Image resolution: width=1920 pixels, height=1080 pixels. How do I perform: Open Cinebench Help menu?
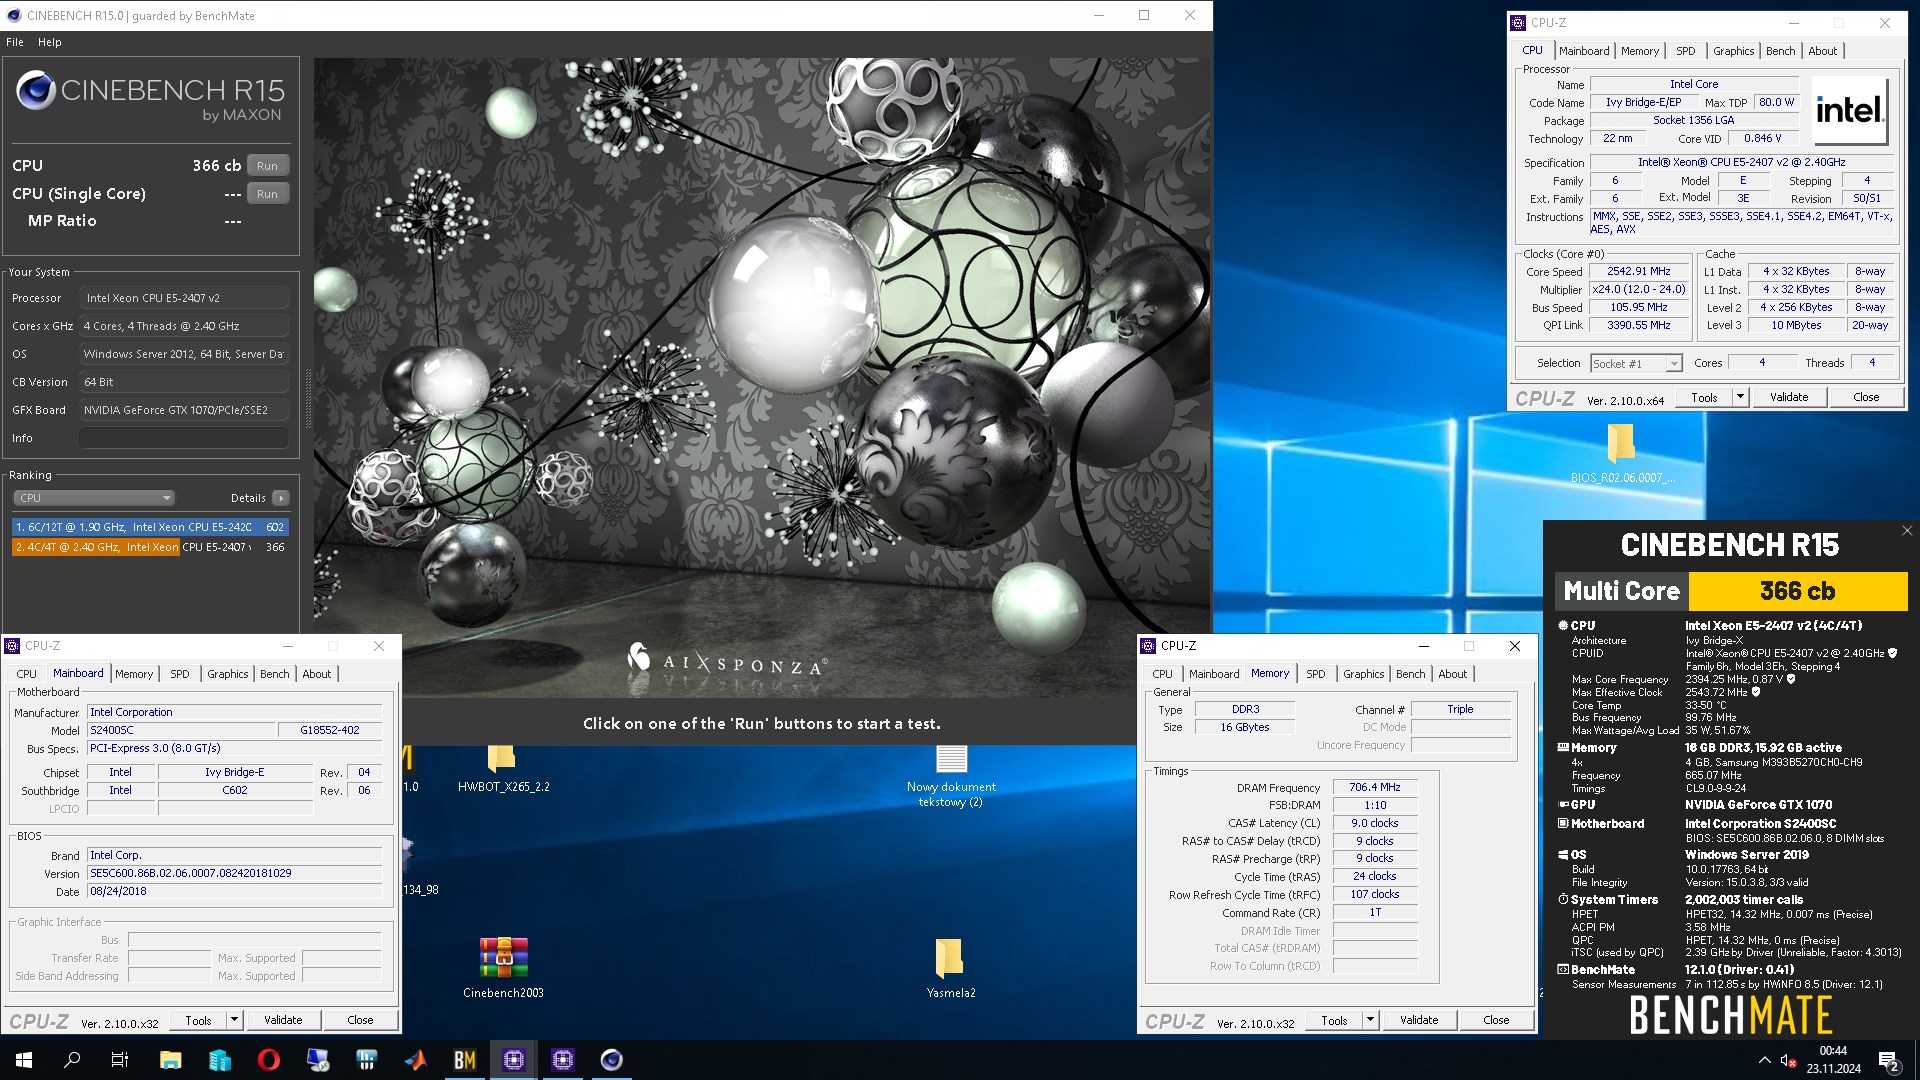(x=50, y=42)
